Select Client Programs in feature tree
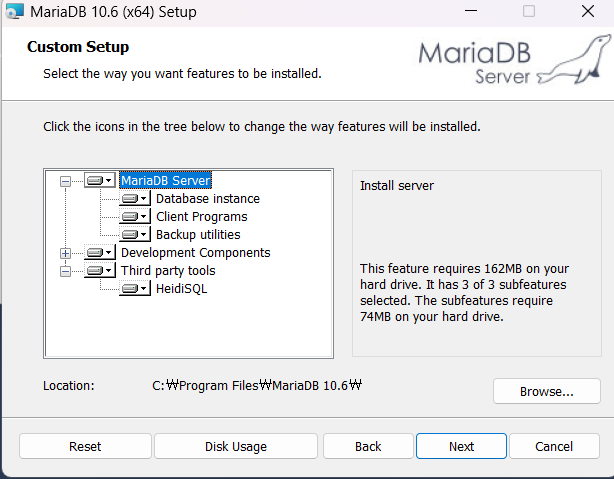This screenshot has width=614, height=479. tap(202, 217)
